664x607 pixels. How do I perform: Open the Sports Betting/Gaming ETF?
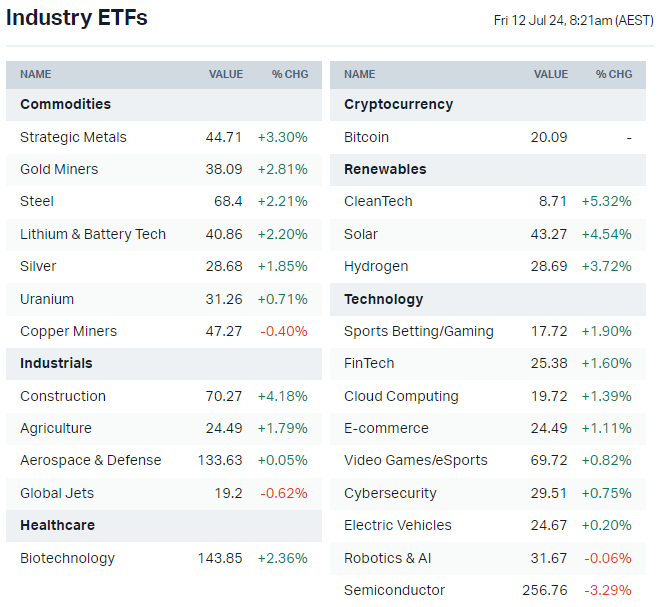418,331
